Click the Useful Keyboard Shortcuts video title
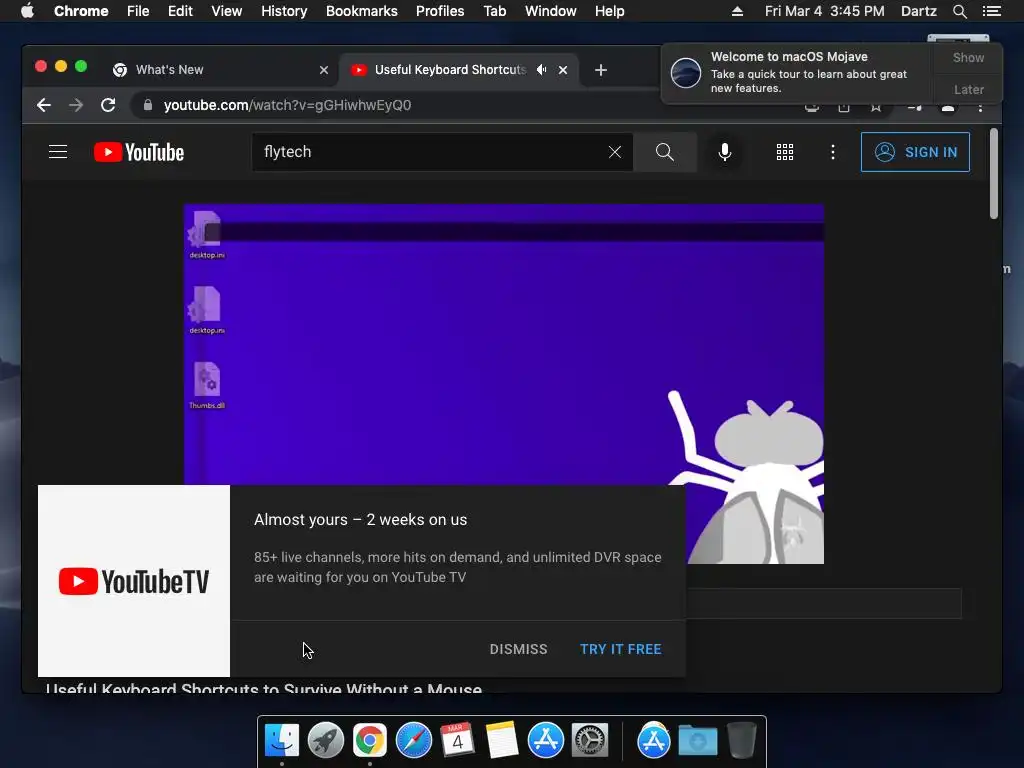The height and width of the screenshot is (768, 1024). point(264,688)
